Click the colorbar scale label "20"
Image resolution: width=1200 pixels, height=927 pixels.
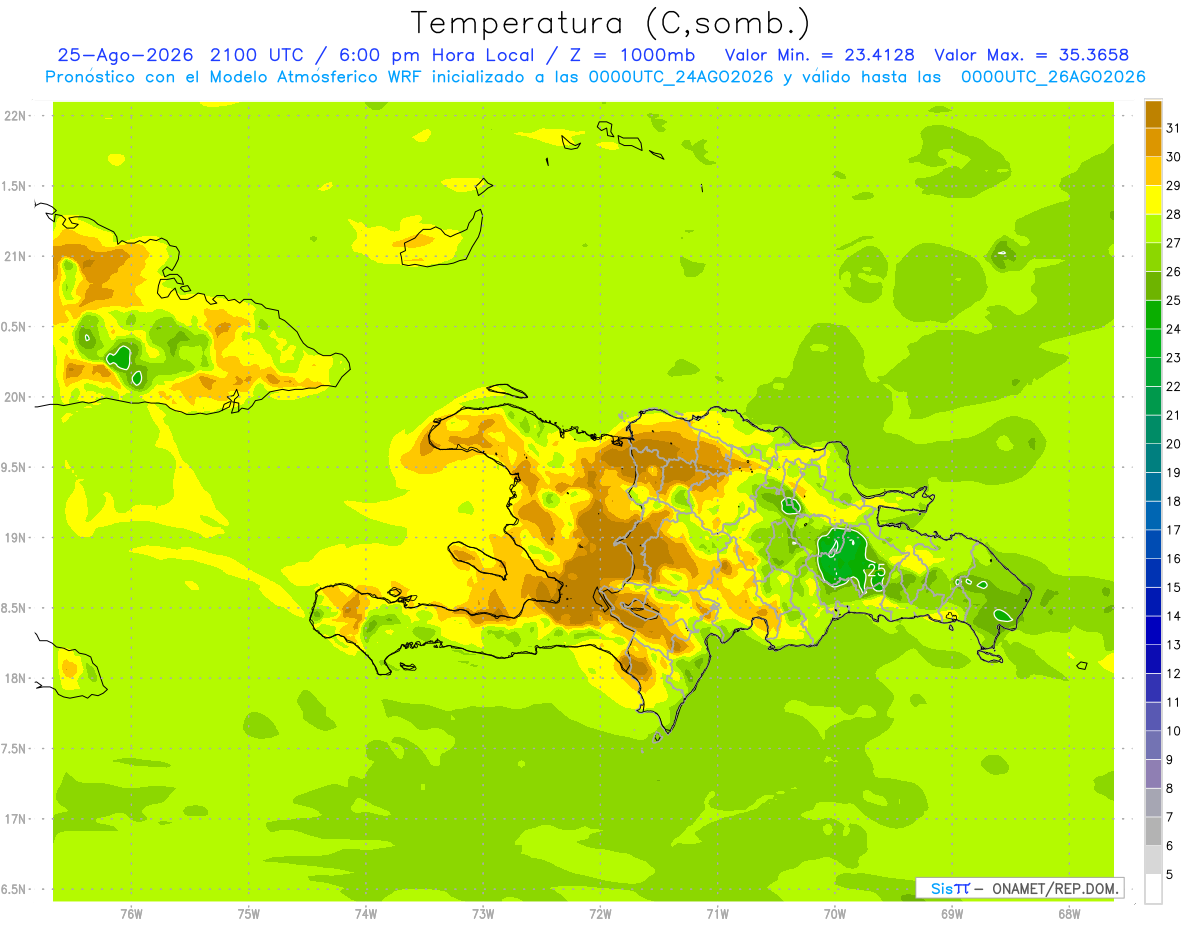[x=1174, y=443]
